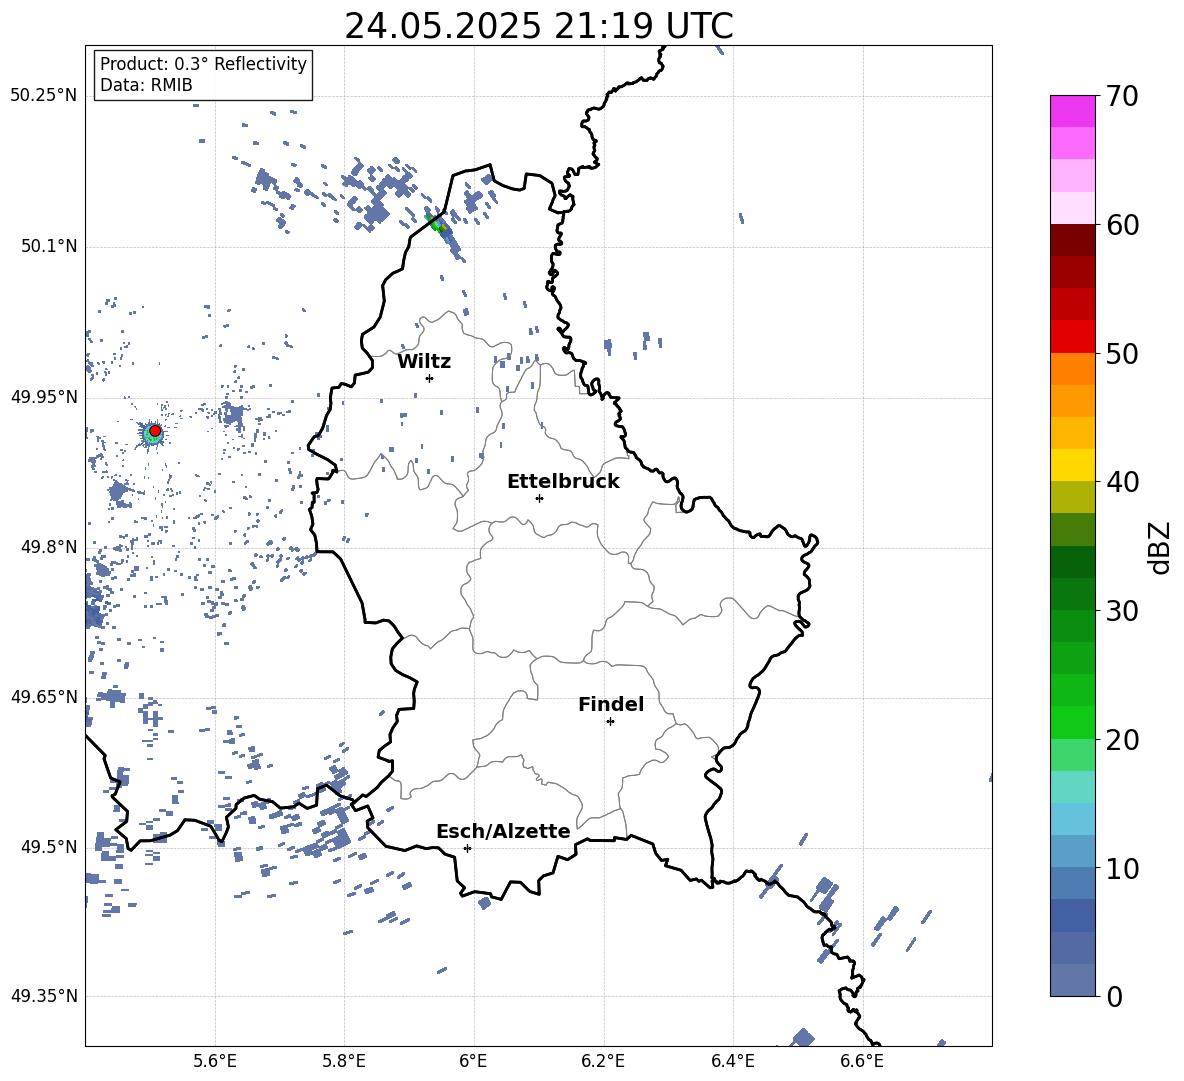Click the latitude label 49.65°N
This screenshot has width=1184, height=1081.
coord(44,697)
